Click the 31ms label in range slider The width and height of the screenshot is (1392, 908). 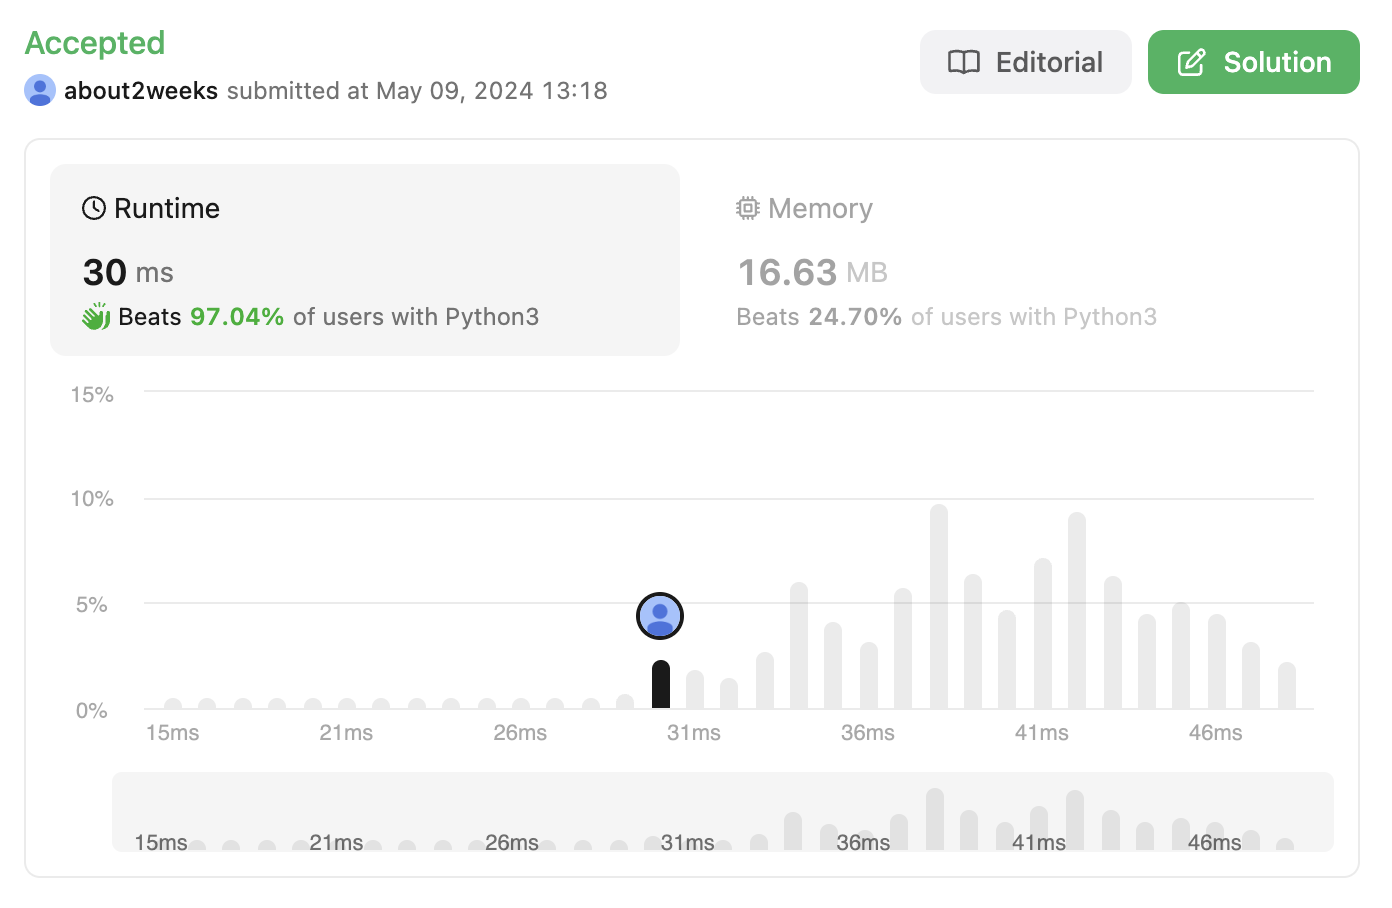pyautogui.click(x=688, y=842)
